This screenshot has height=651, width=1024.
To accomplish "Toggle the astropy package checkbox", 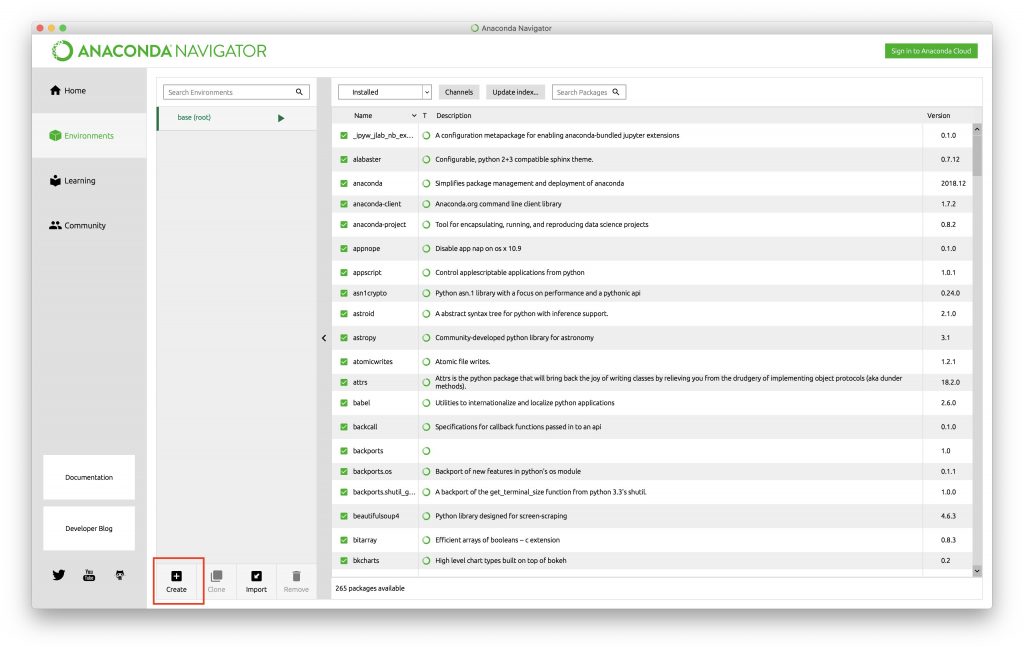I will 344,338.
